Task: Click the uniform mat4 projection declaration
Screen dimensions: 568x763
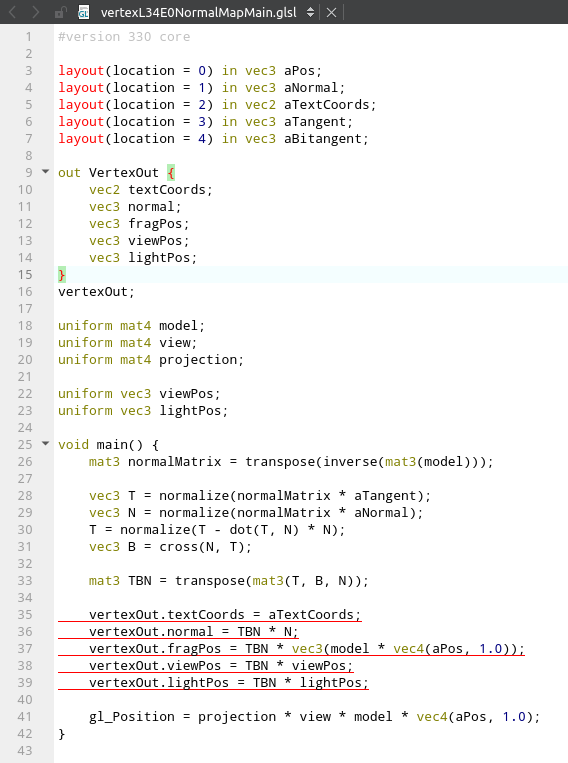Action: click(151, 360)
